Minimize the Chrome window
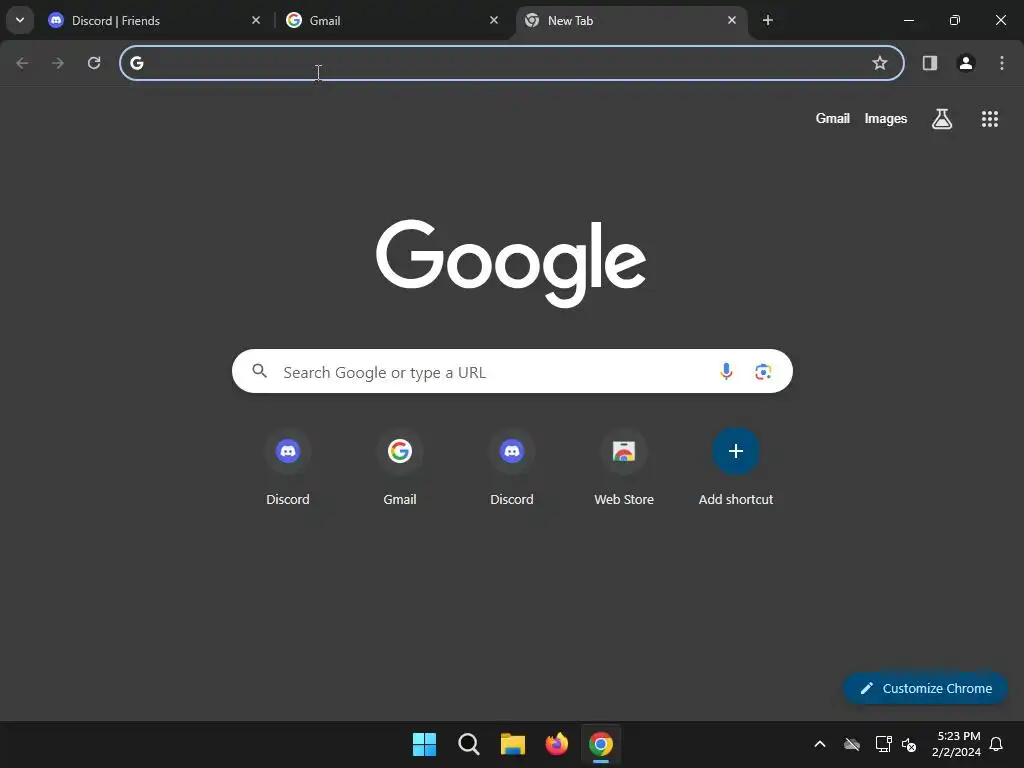 (908, 20)
